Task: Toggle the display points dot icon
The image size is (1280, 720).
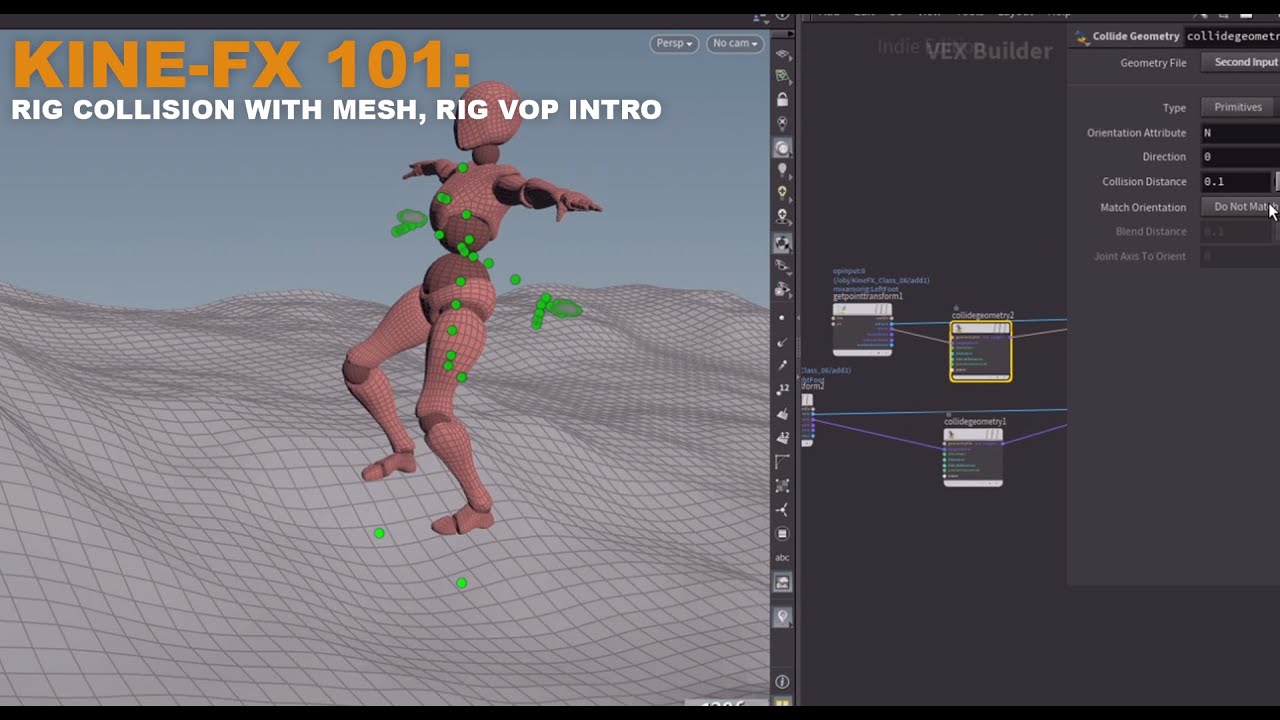Action: (783, 318)
